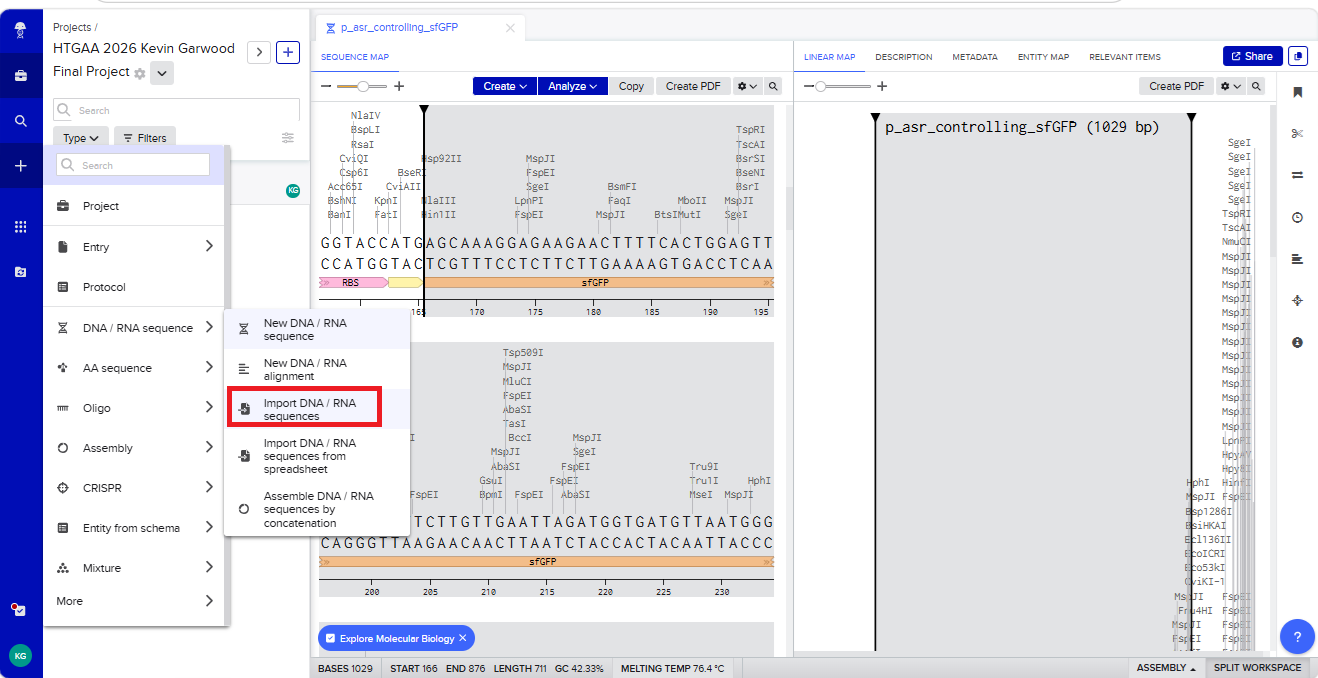Viewport: 1318px width, 678px height.
Task: Click the create menu search field
Action: pyautogui.click(x=133, y=165)
